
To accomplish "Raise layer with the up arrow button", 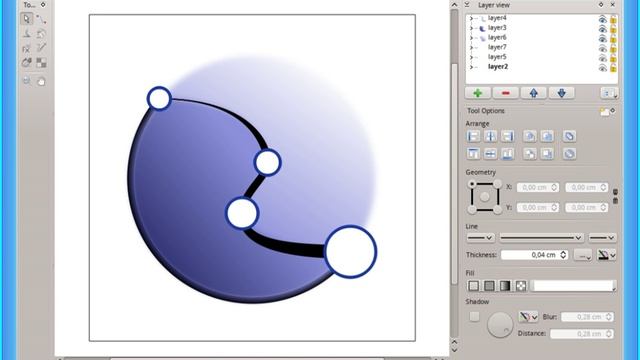I will click(533, 93).
